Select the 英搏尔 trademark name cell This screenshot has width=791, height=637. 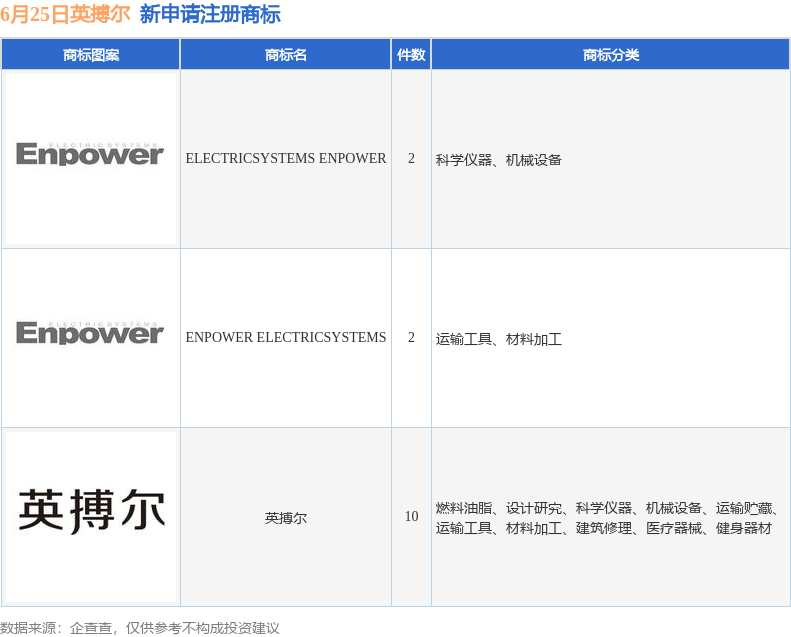[x=286, y=517]
